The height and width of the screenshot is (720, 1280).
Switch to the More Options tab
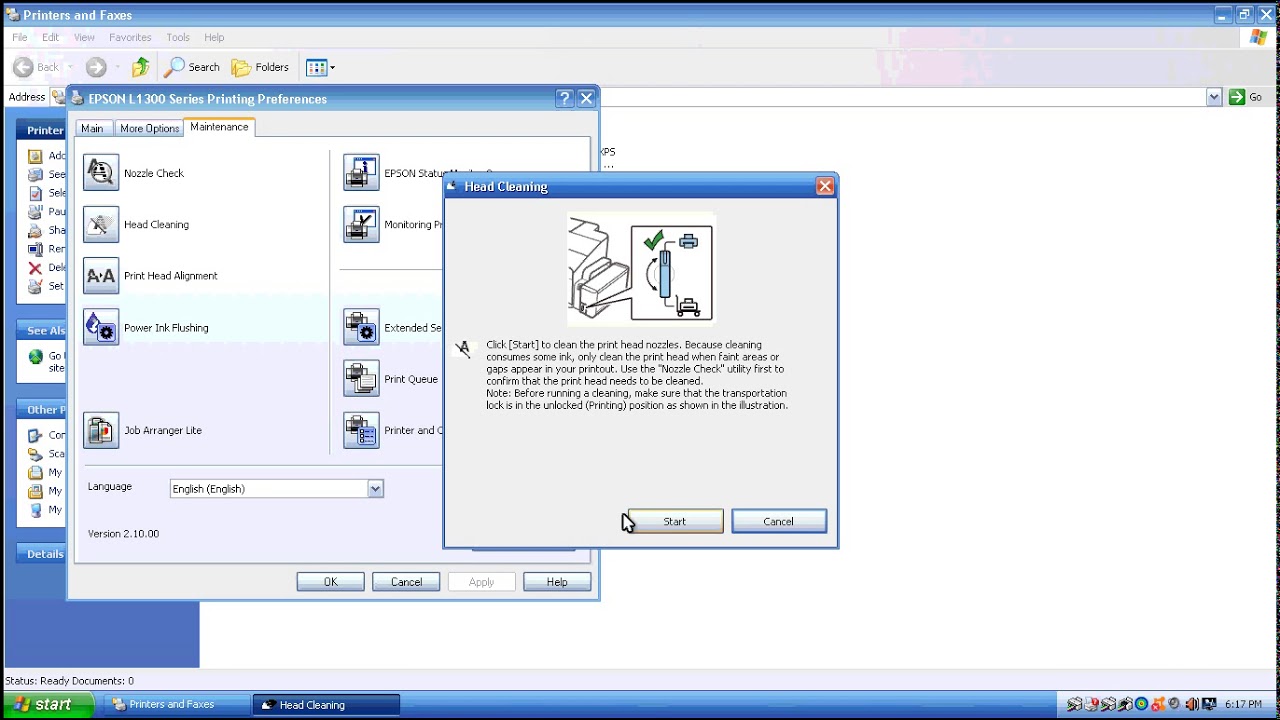pyautogui.click(x=149, y=128)
